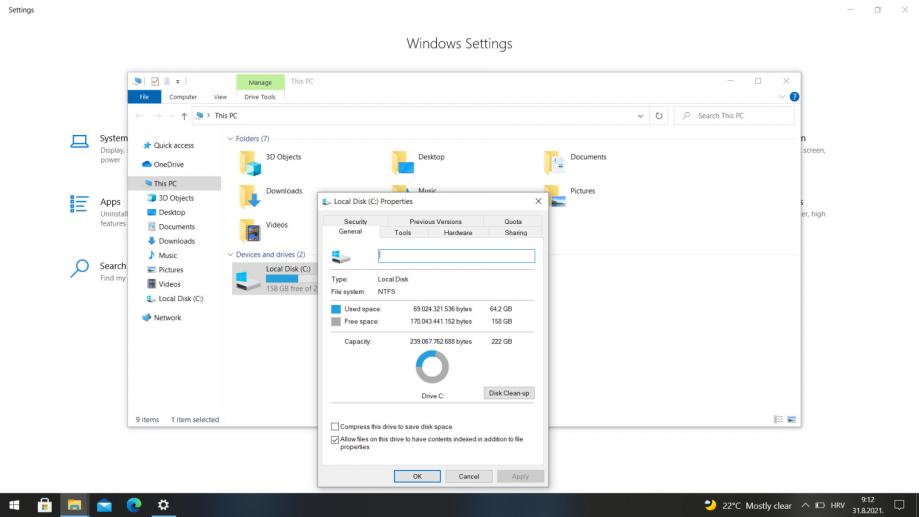Viewport: 919px width, 517px height.
Task: Select OneDrive in navigation pane
Action: [169, 165]
